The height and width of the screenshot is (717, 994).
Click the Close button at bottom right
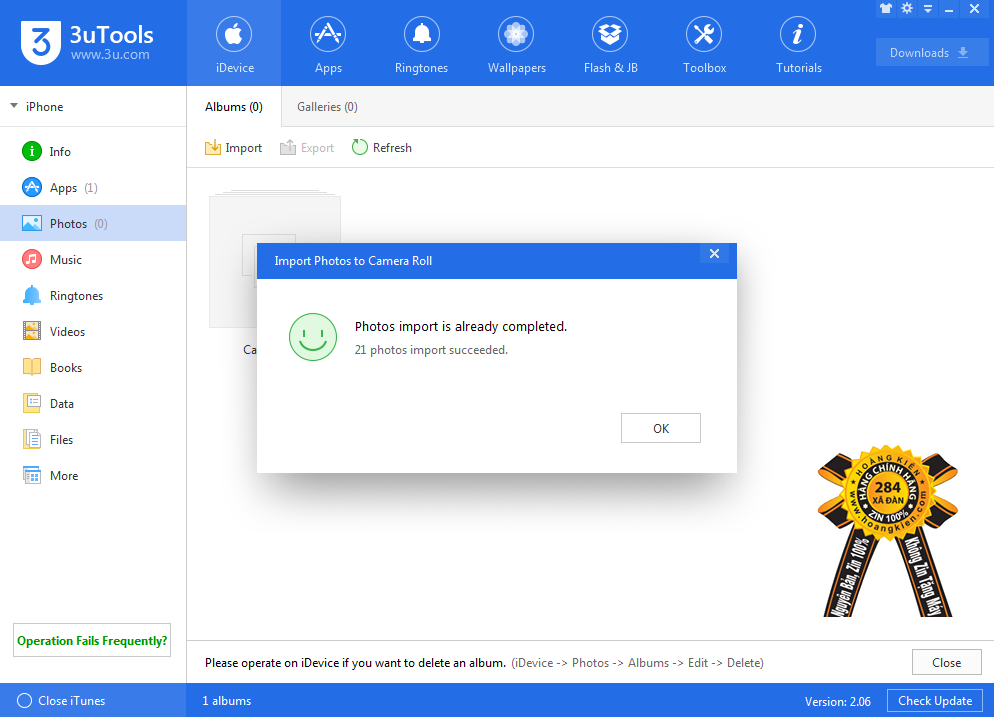click(x=946, y=662)
